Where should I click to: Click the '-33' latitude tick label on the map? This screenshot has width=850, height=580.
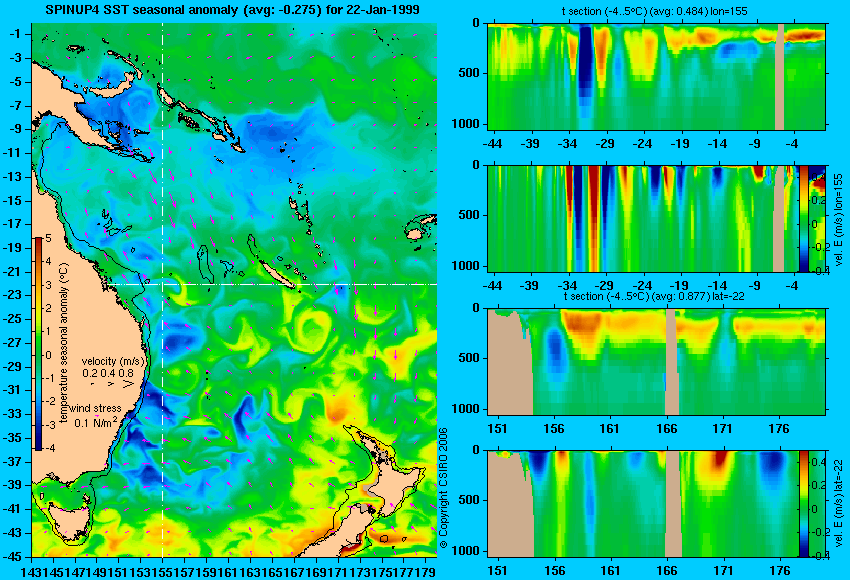[15, 414]
